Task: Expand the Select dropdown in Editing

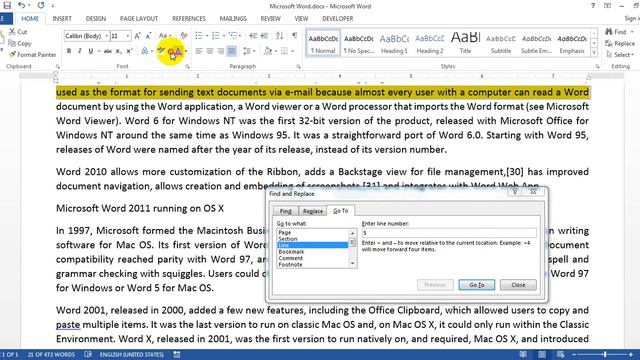Action: pos(620,54)
